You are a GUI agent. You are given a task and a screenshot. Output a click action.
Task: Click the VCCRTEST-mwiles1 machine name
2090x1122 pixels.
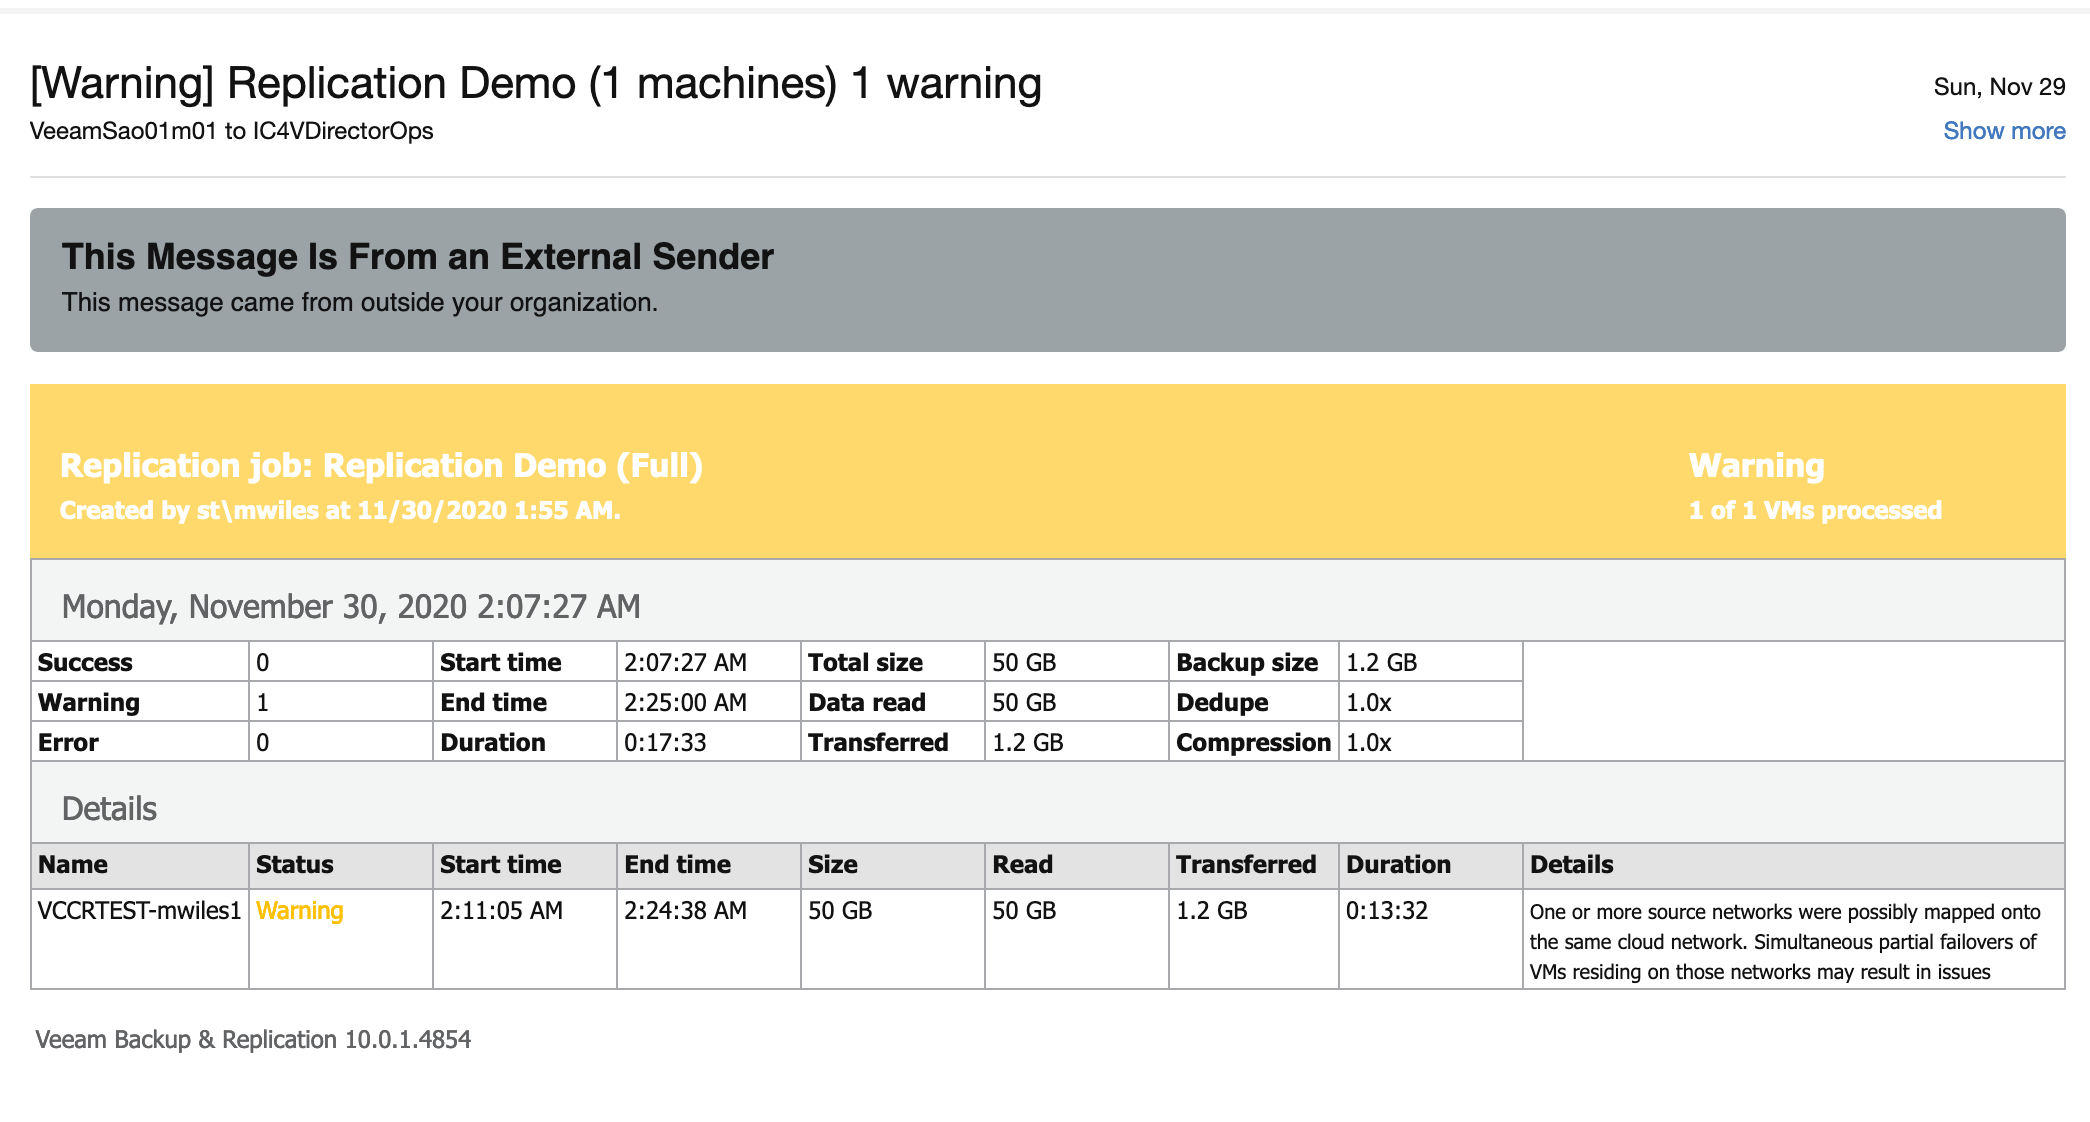click(139, 911)
